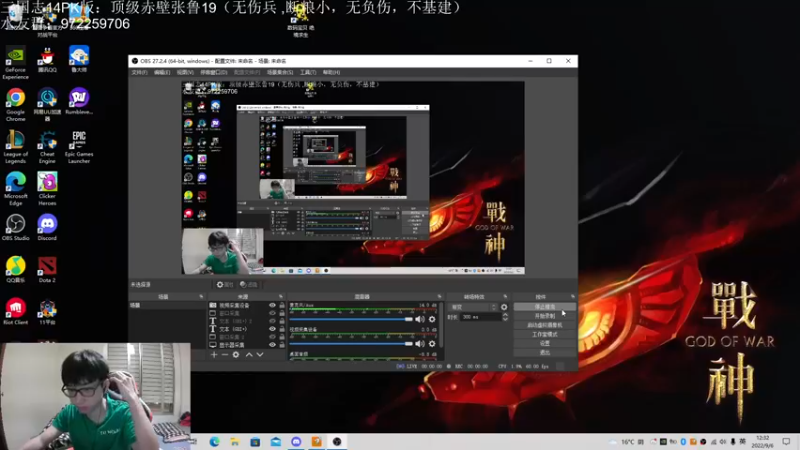The width and height of the screenshot is (800, 450).
Task: Open settings gear for the first mixer channel
Action: pyautogui.click(x=432, y=319)
